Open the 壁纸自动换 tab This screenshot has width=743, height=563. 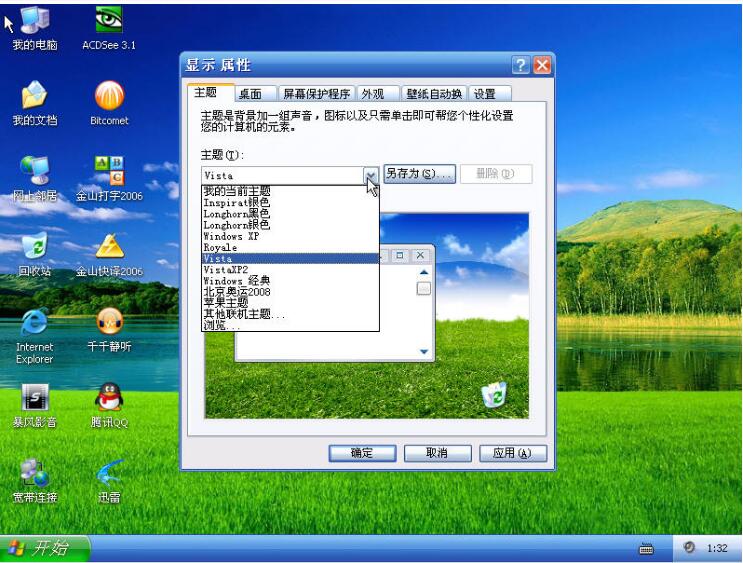click(434, 94)
